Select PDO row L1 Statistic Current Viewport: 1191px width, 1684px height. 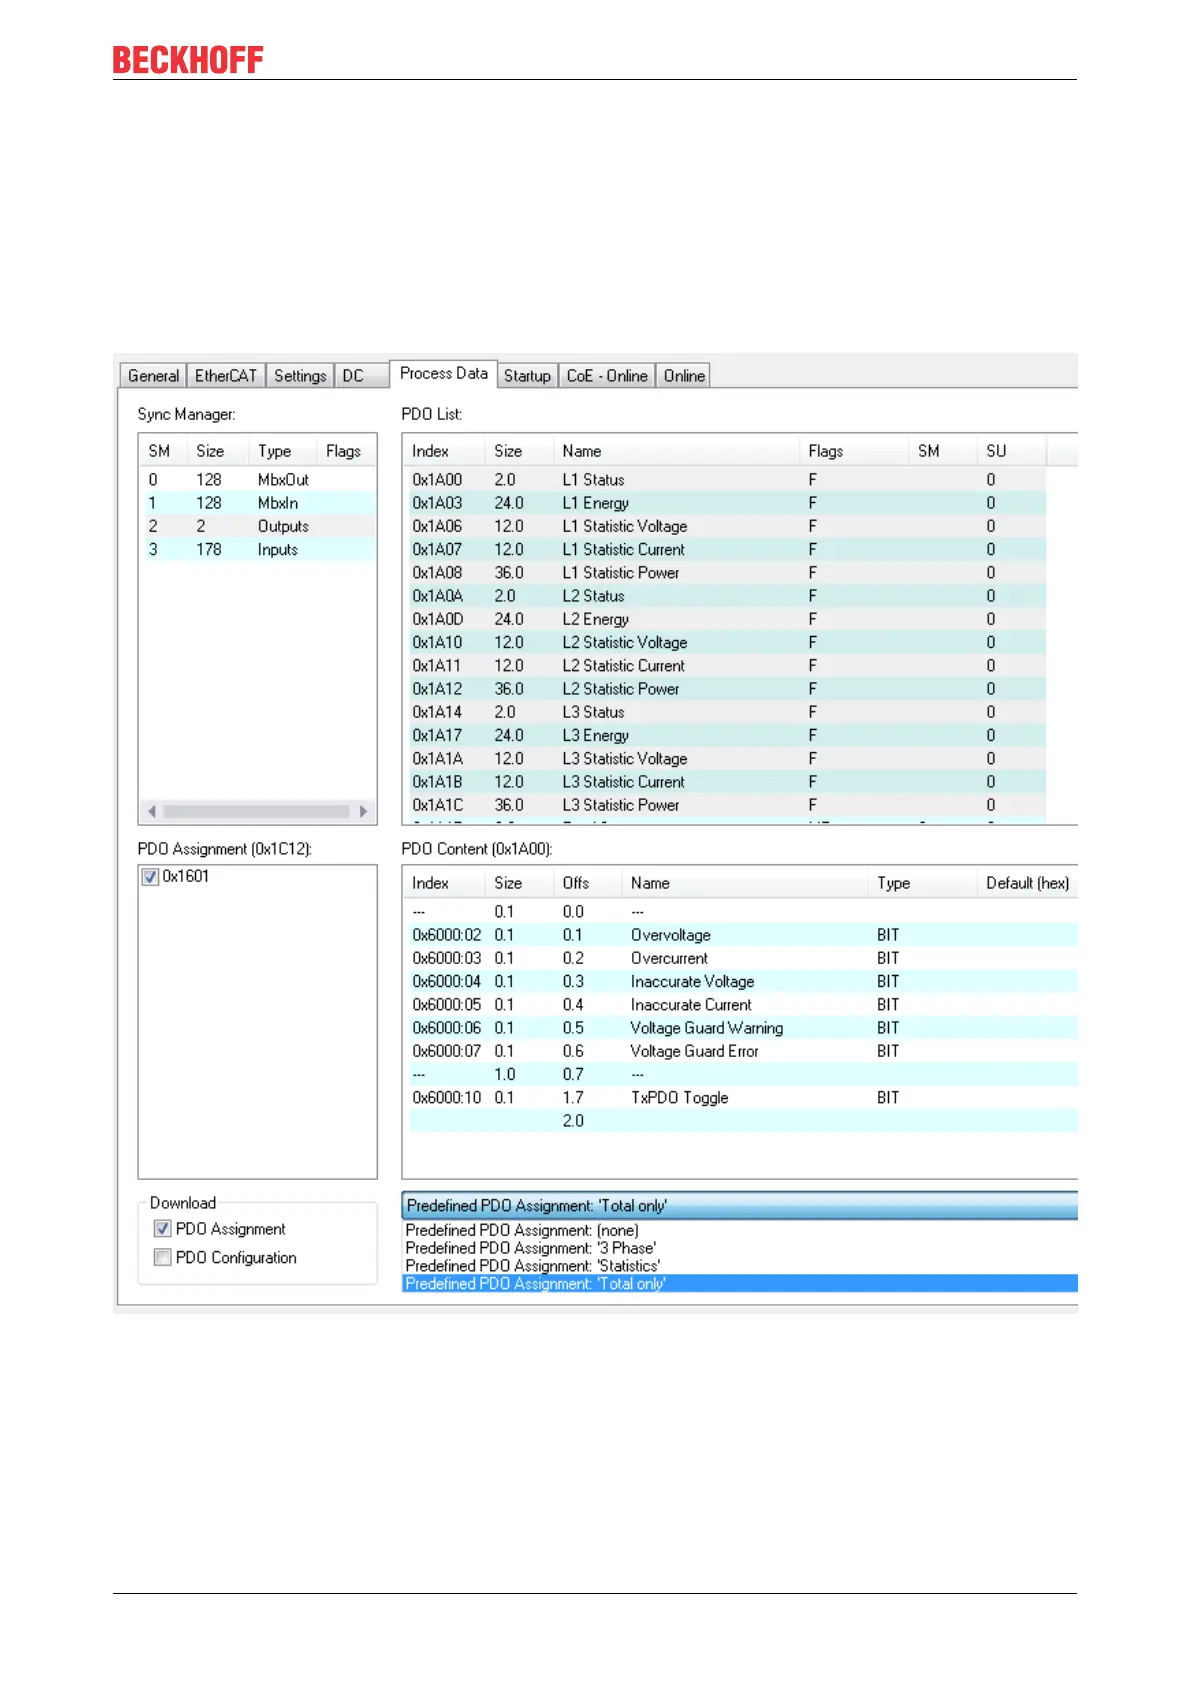(x=725, y=549)
